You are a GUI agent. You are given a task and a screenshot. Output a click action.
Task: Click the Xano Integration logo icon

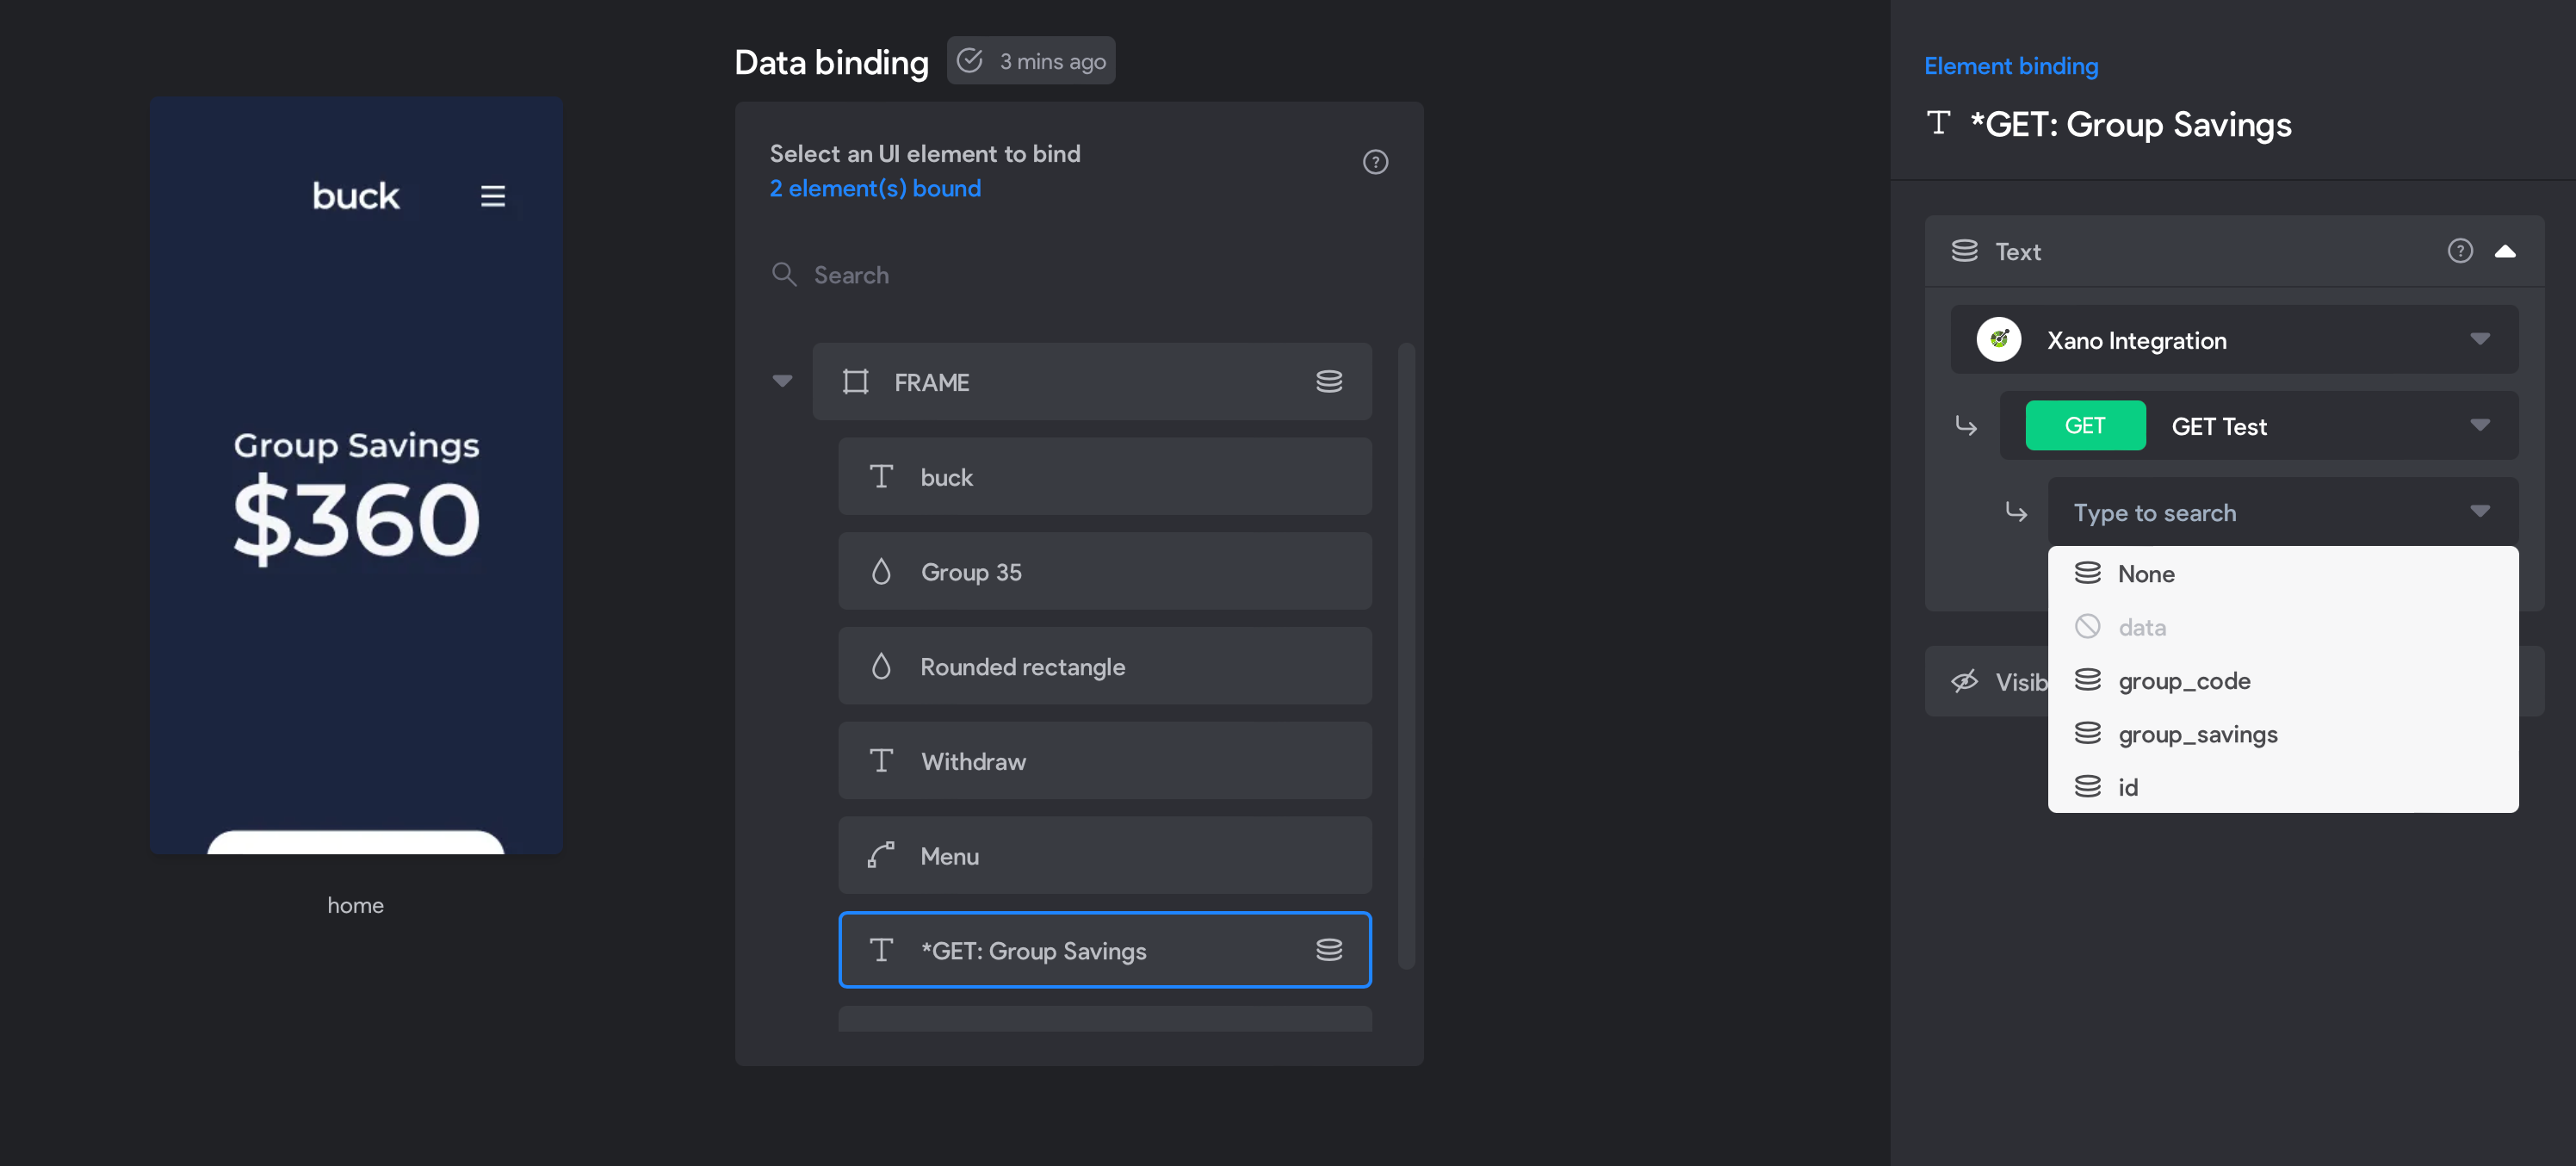coord(1999,340)
